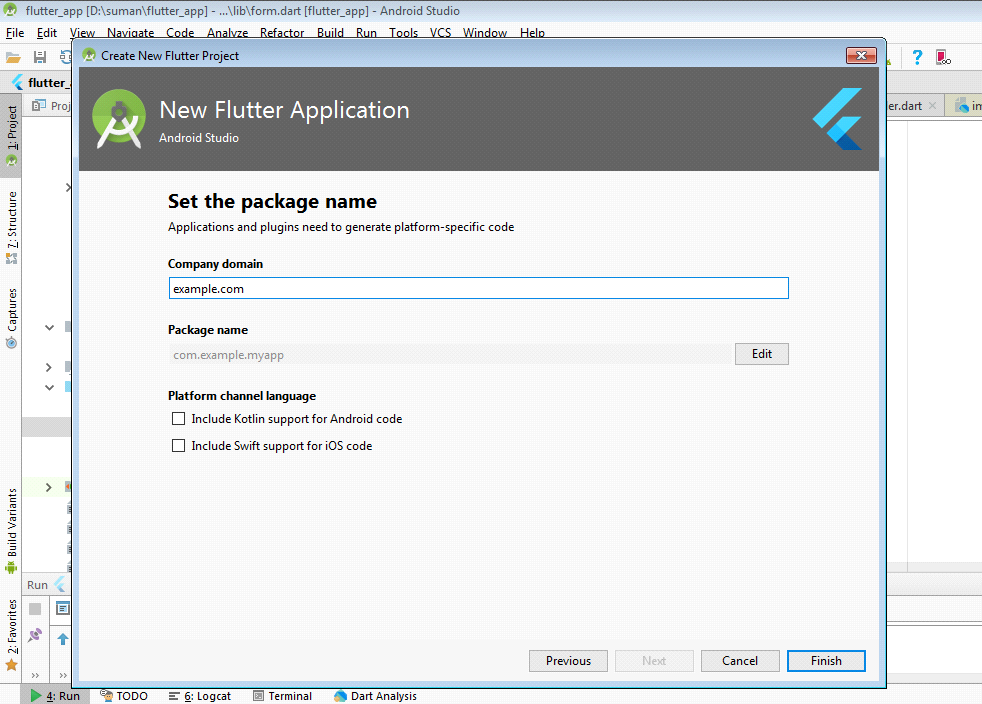982x704 pixels.
Task: Open the View menu
Action: click(82, 33)
